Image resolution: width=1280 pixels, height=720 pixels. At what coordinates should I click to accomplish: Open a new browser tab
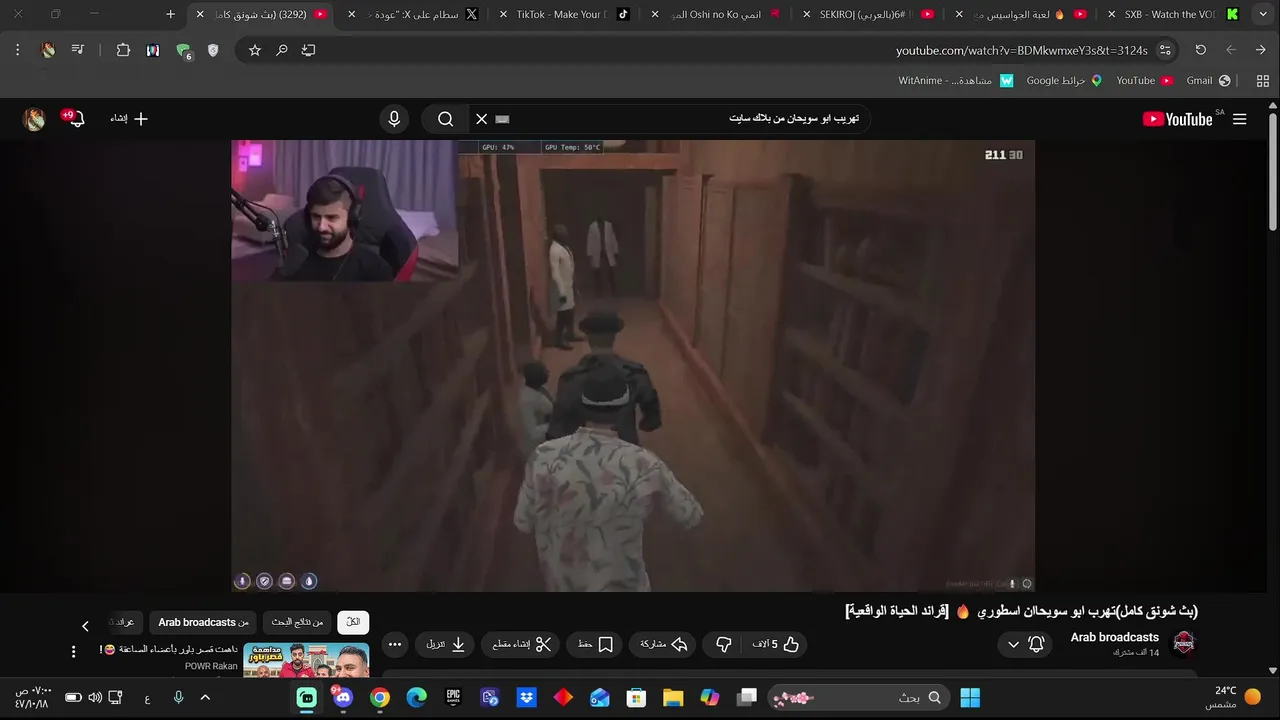[170, 14]
